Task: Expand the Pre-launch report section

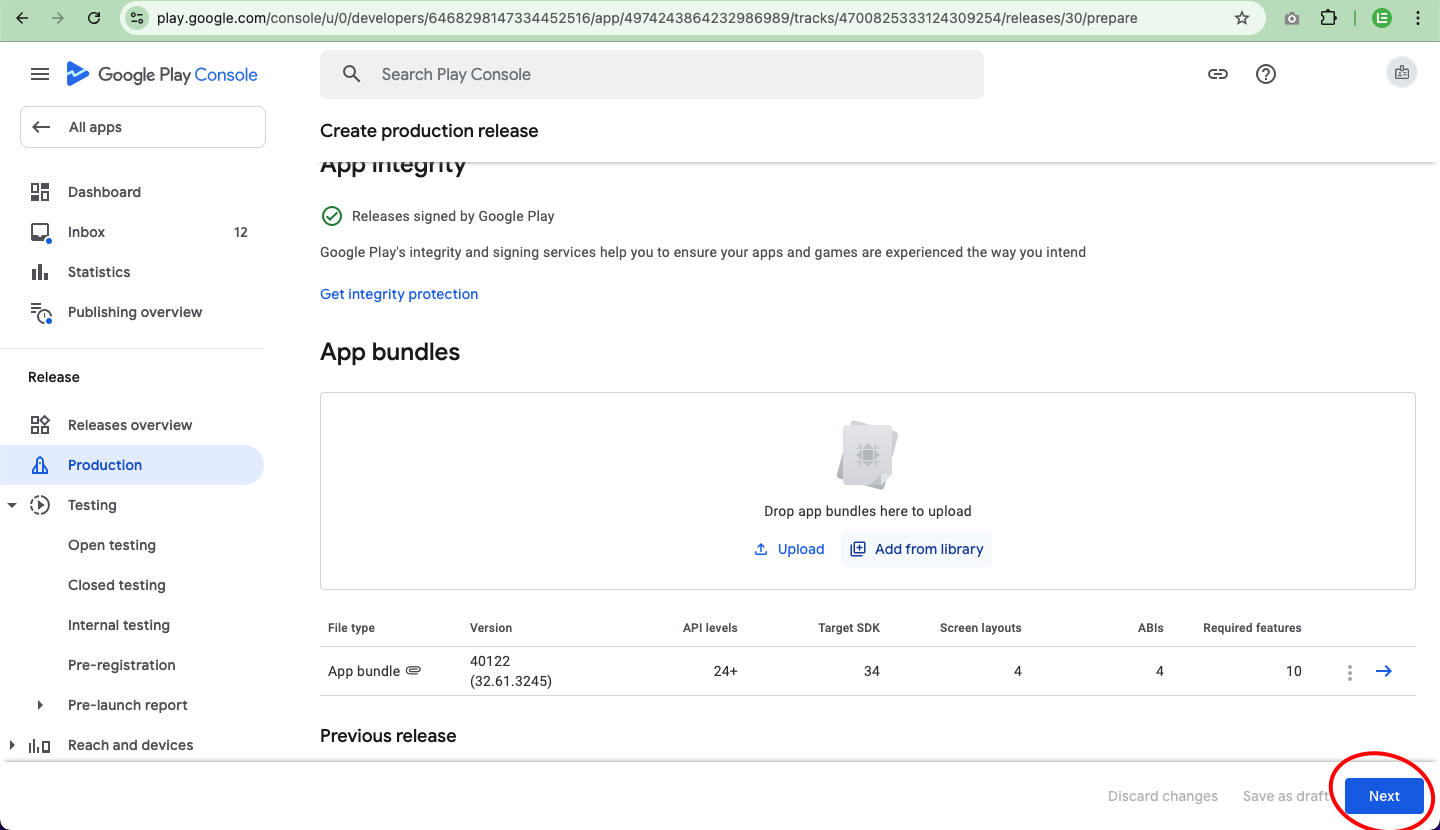Action: (x=40, y=705)
